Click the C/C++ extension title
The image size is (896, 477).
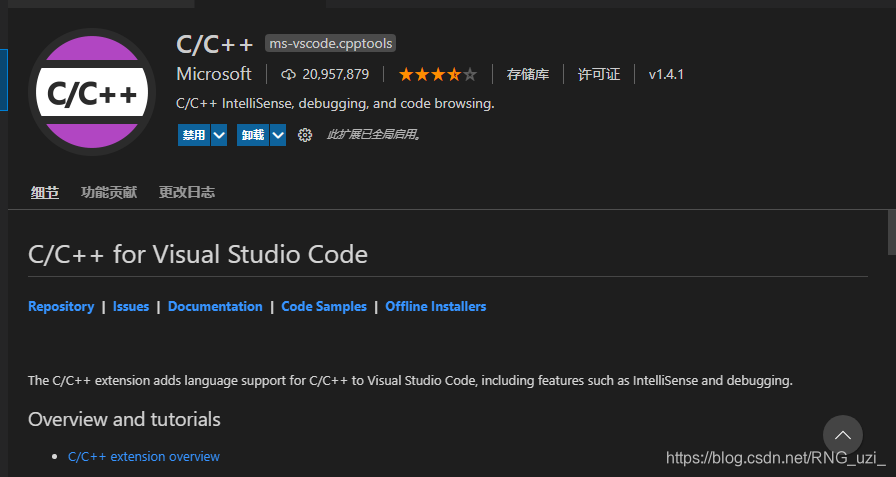214,44
